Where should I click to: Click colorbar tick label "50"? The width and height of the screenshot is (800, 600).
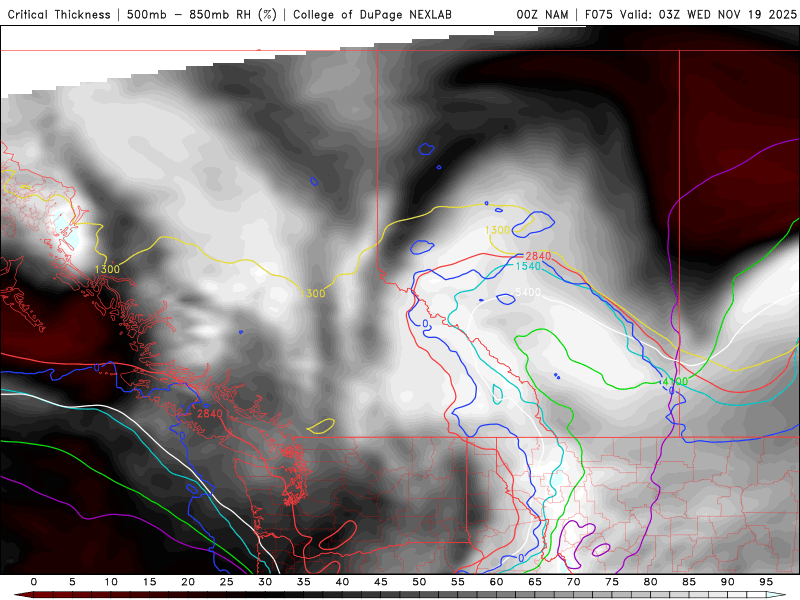tap(419, 582)
